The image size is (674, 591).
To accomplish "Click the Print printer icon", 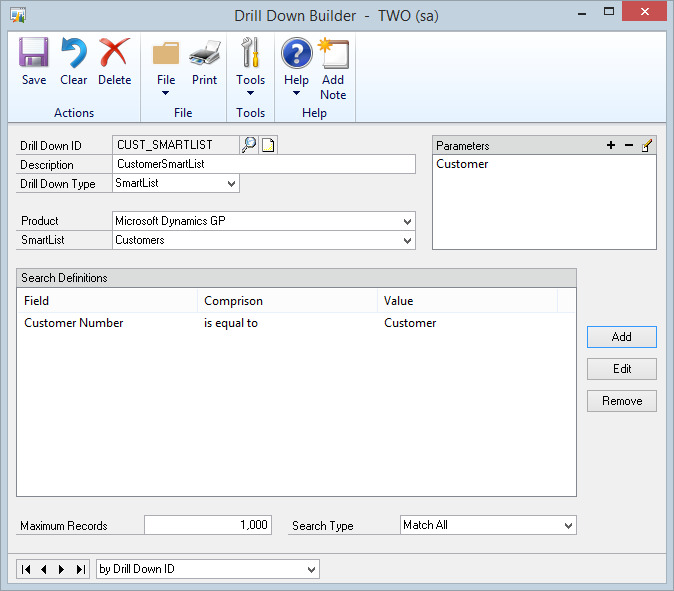I will 205,52.
